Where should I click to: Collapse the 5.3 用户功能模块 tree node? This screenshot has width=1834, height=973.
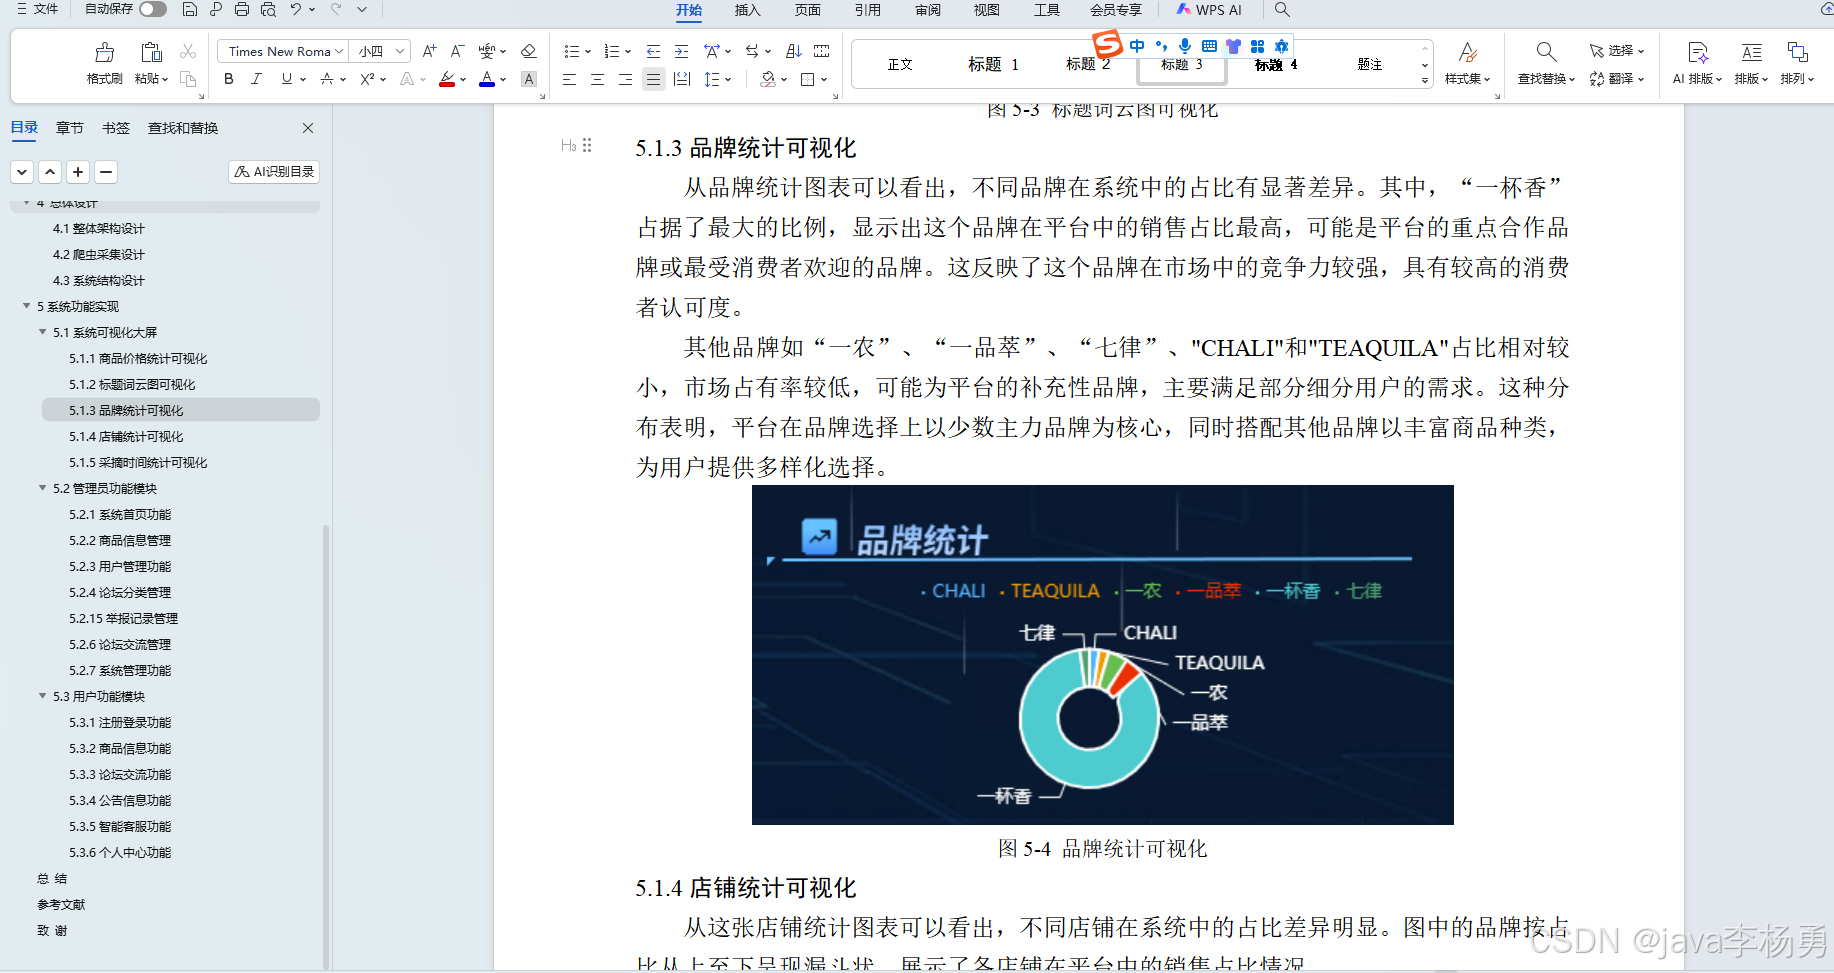coord(43,696)
